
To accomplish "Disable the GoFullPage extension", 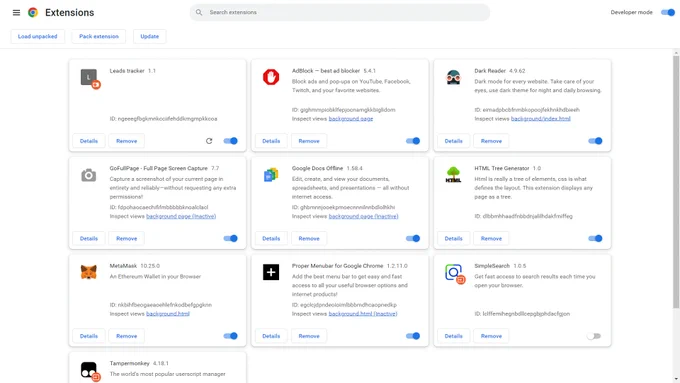I will pyautogui.click(x=231, y=239).
